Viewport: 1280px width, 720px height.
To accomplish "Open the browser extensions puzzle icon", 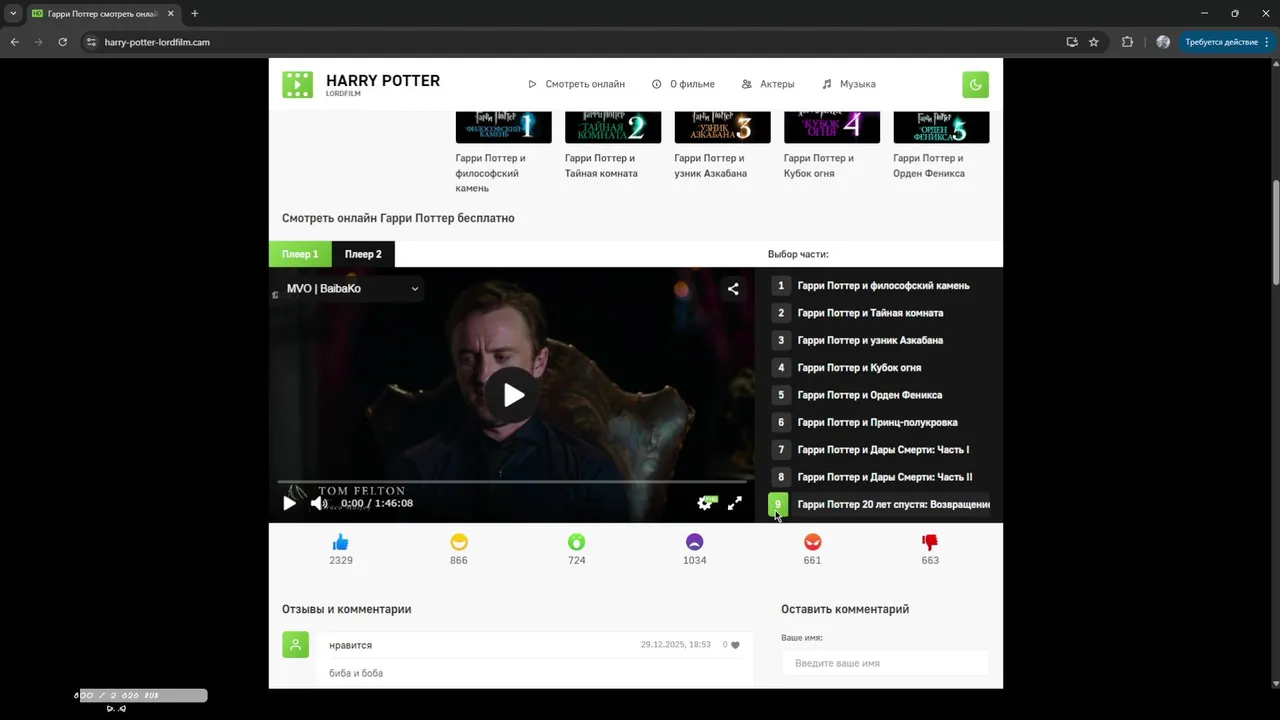I will pyautogui.click(x=1128, y=42).
